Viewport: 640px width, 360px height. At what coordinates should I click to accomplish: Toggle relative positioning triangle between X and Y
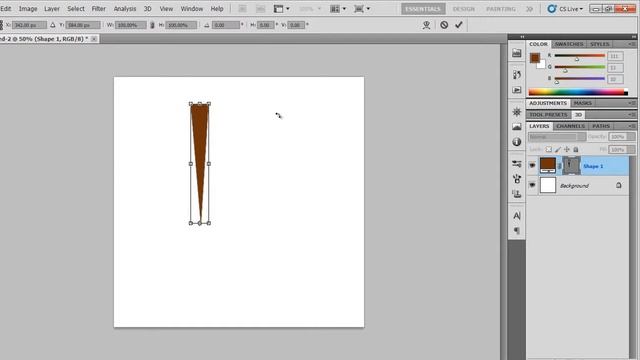point(53,25)
